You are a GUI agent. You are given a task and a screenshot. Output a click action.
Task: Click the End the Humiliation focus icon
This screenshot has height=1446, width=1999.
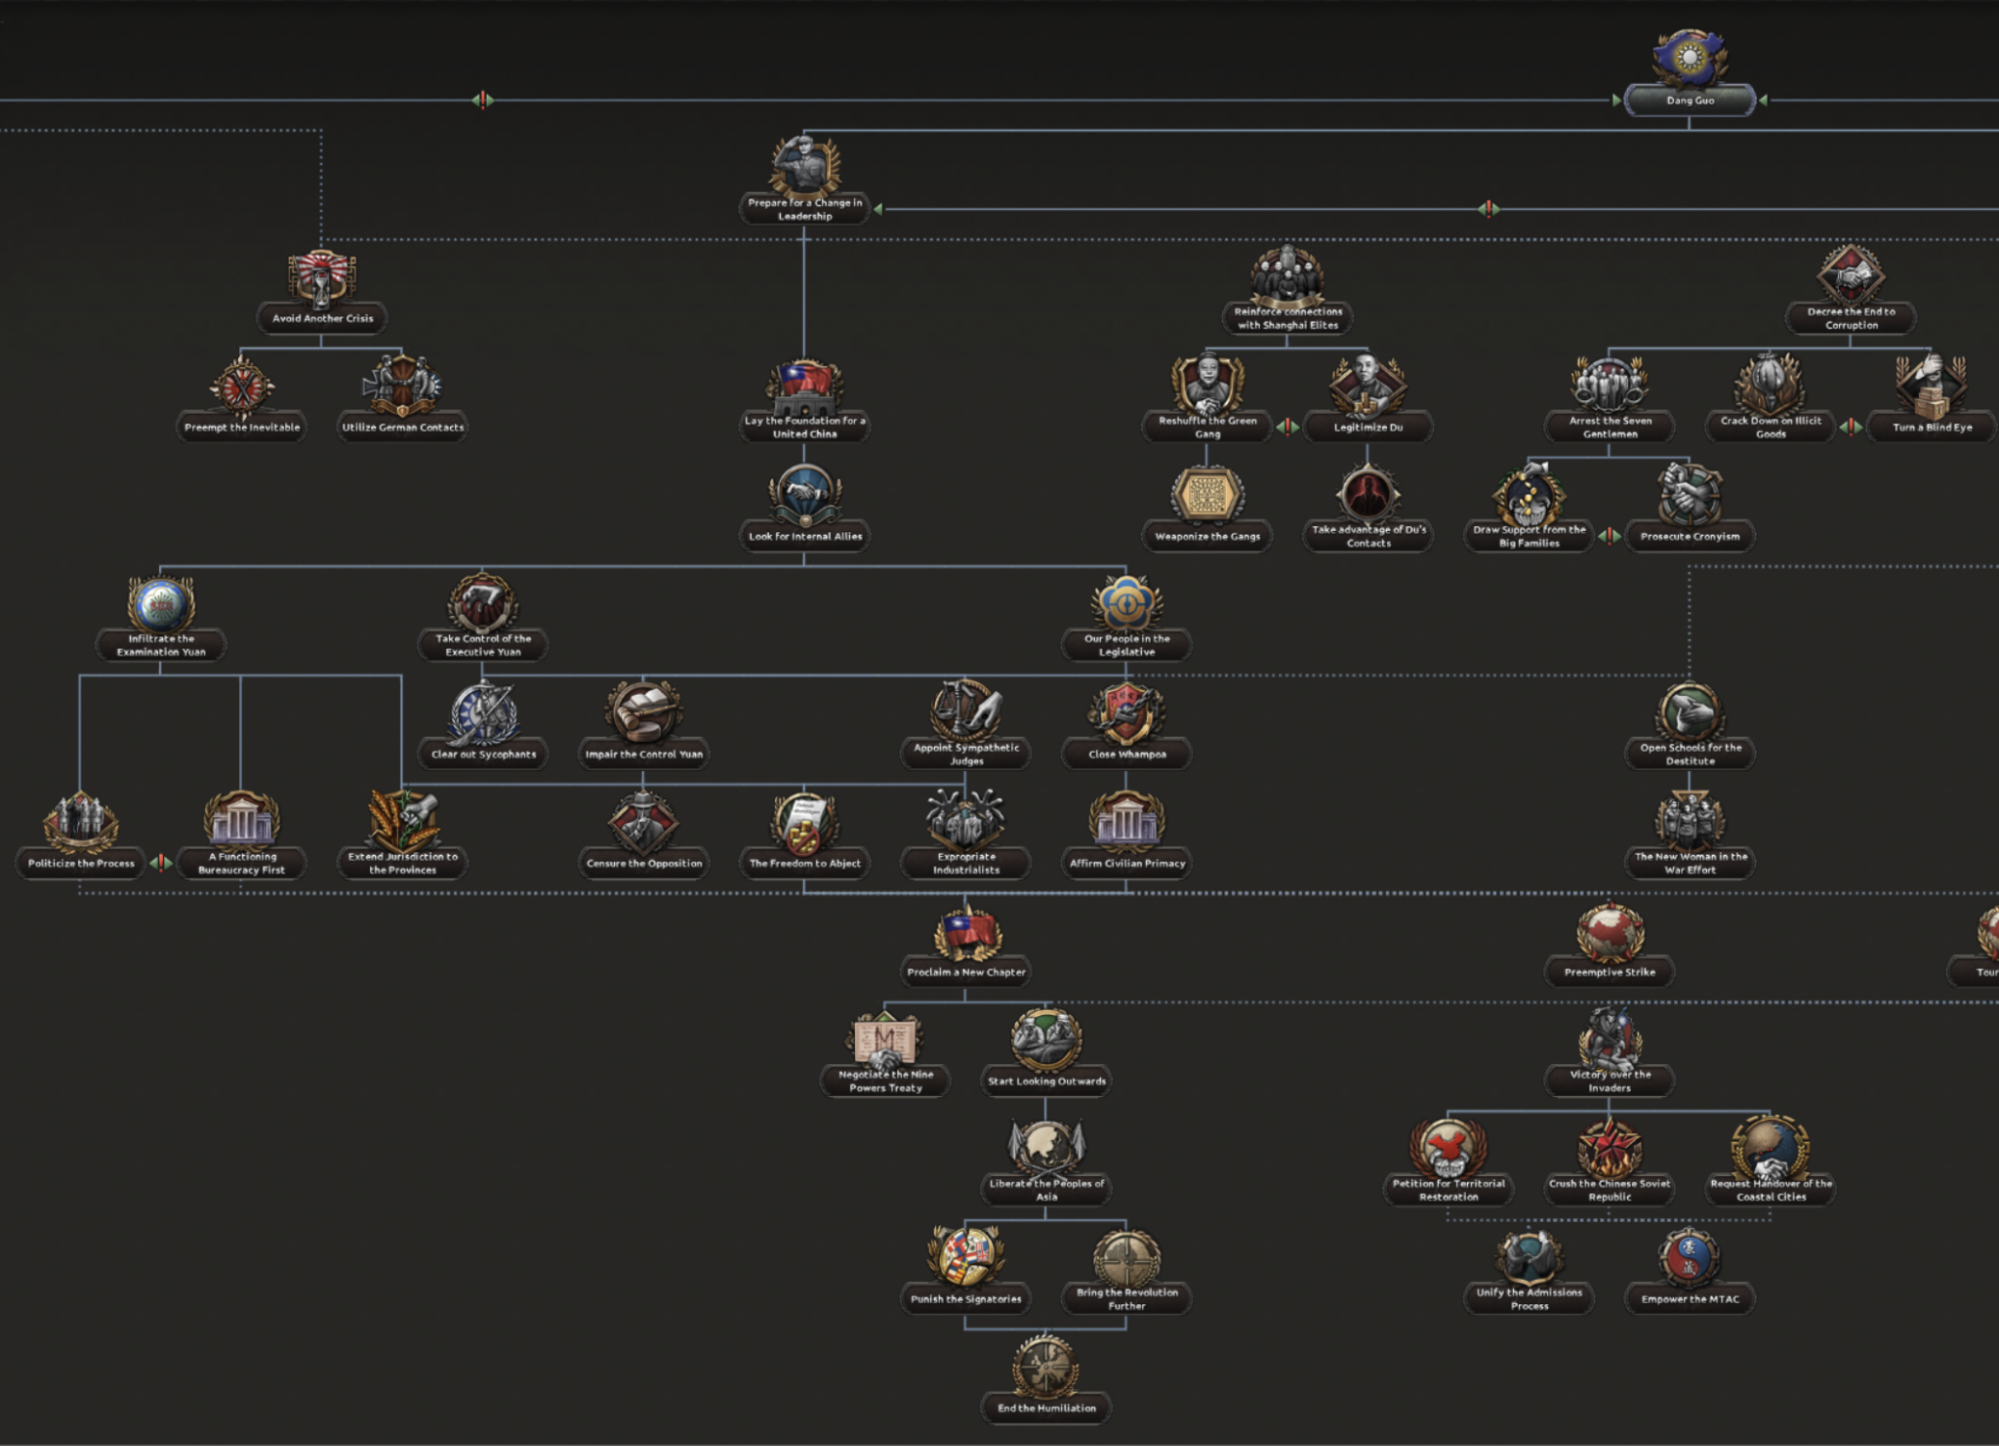(1046, 1367)
